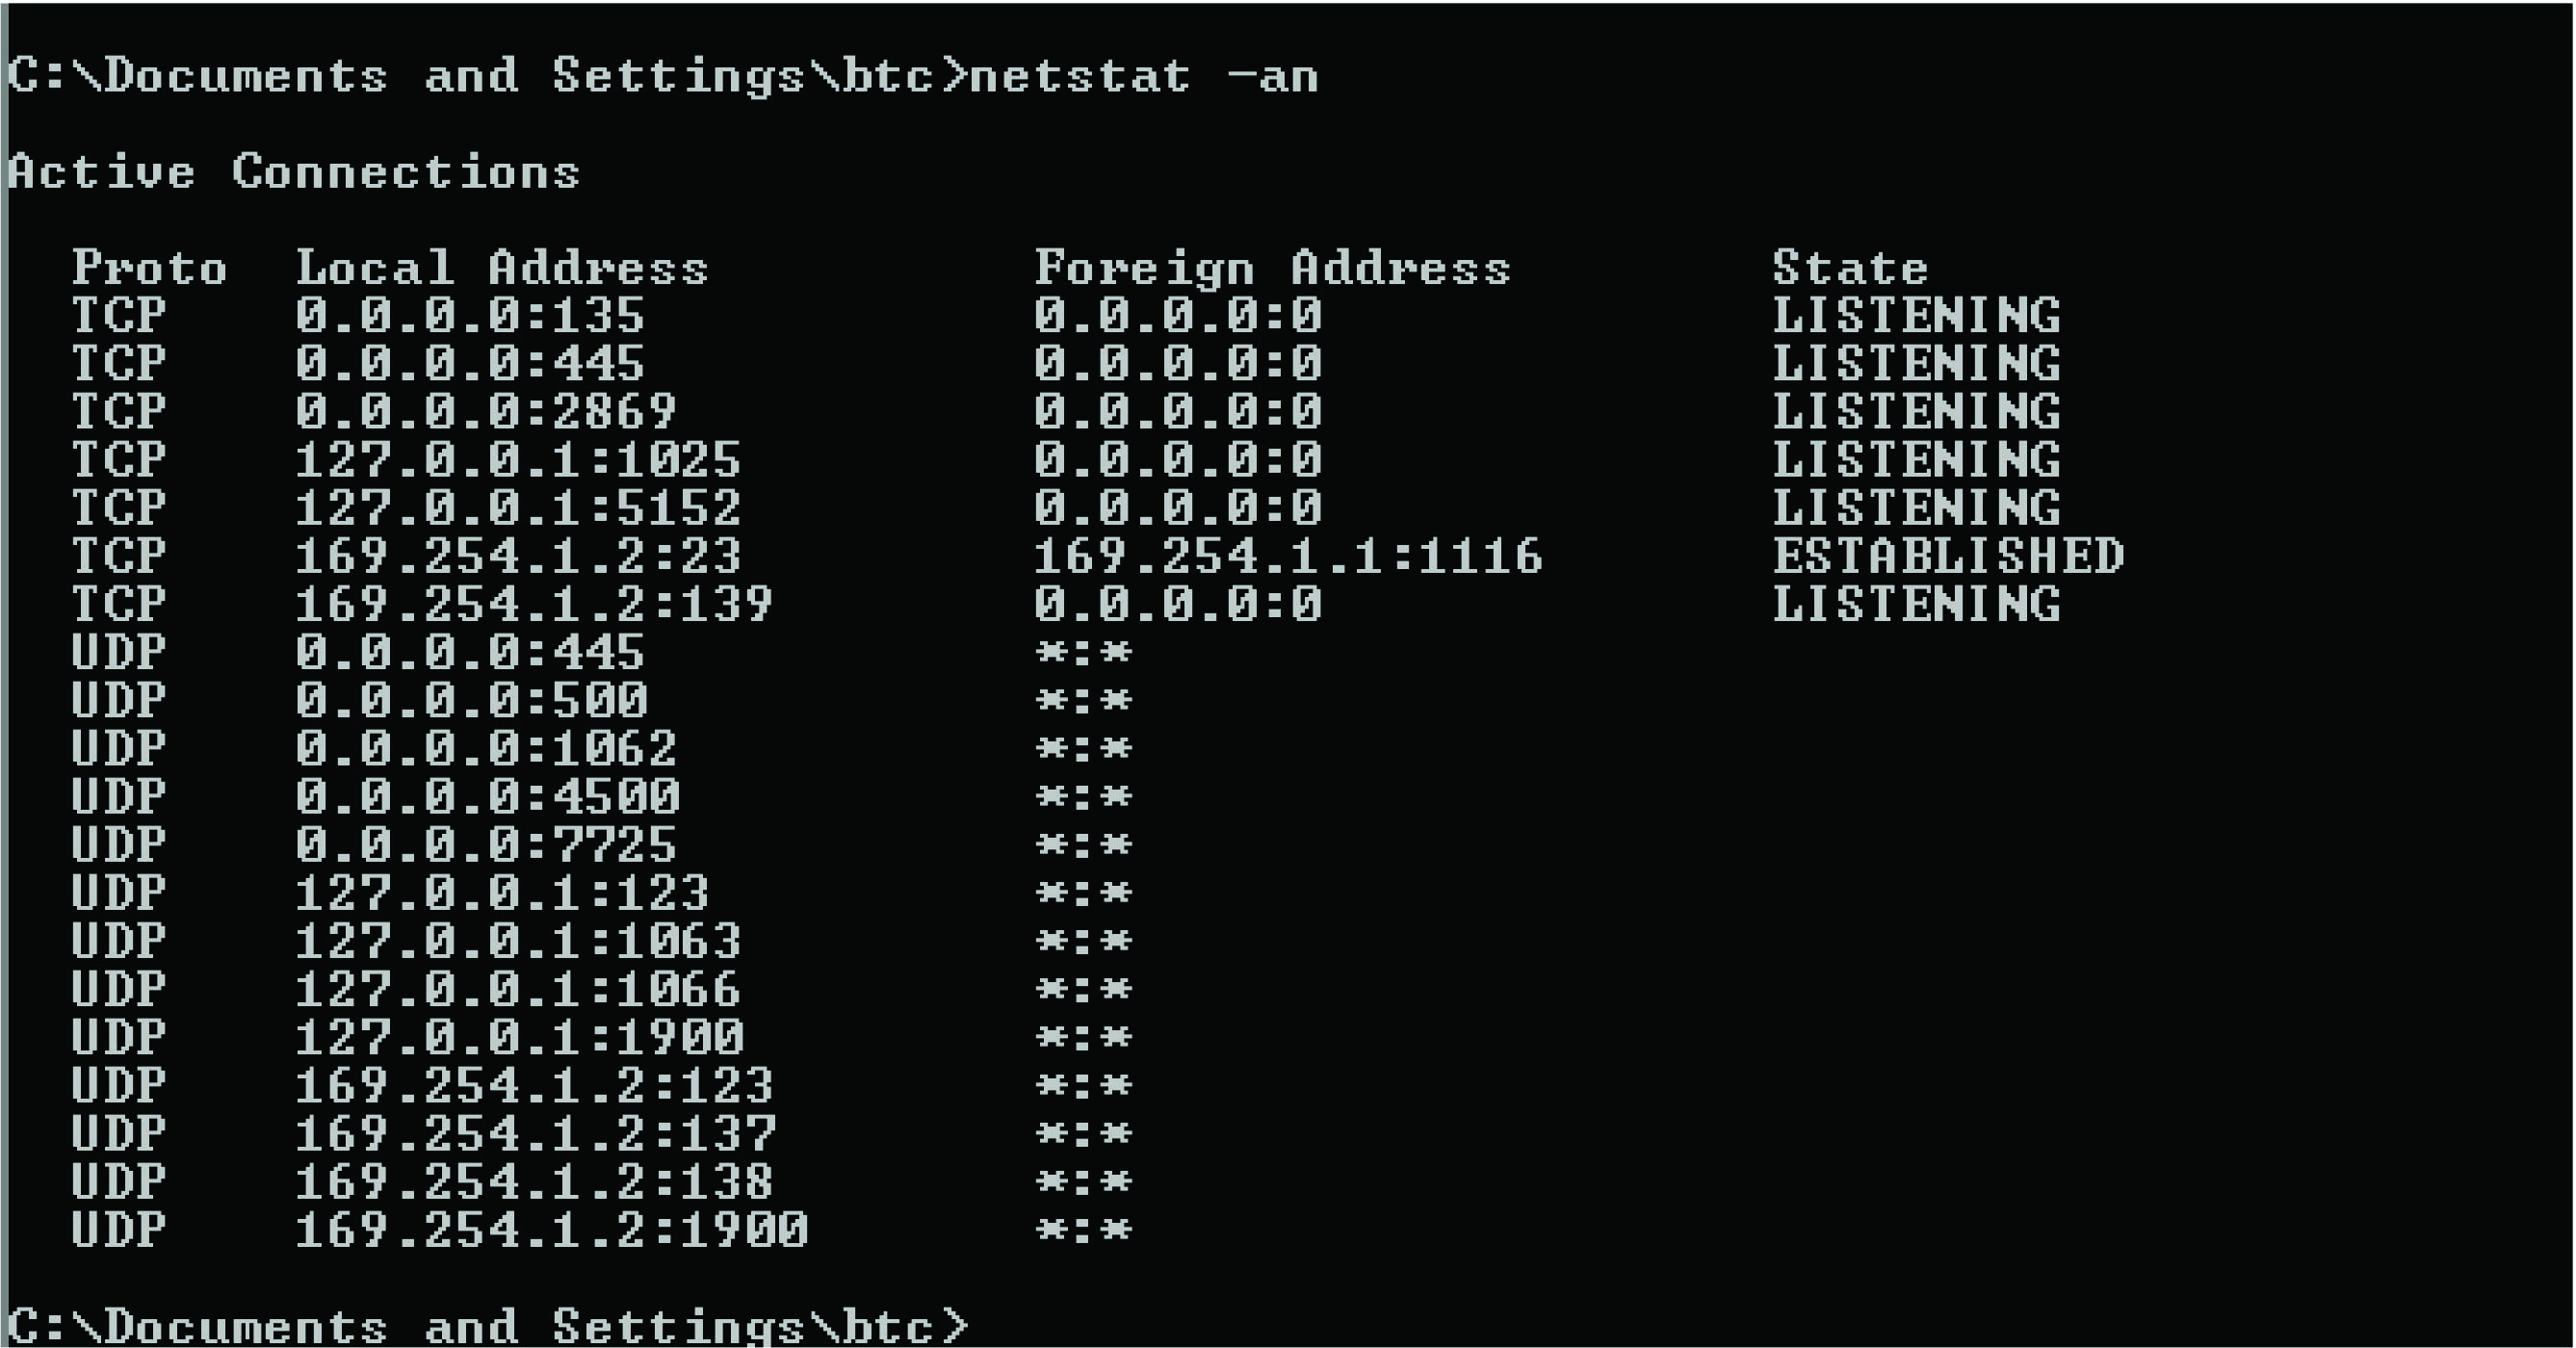Select UDP entry 169.254.1.2:1900
Image resolution: width=2576 pixels, height=1348 pixels.
[552, 1230]
